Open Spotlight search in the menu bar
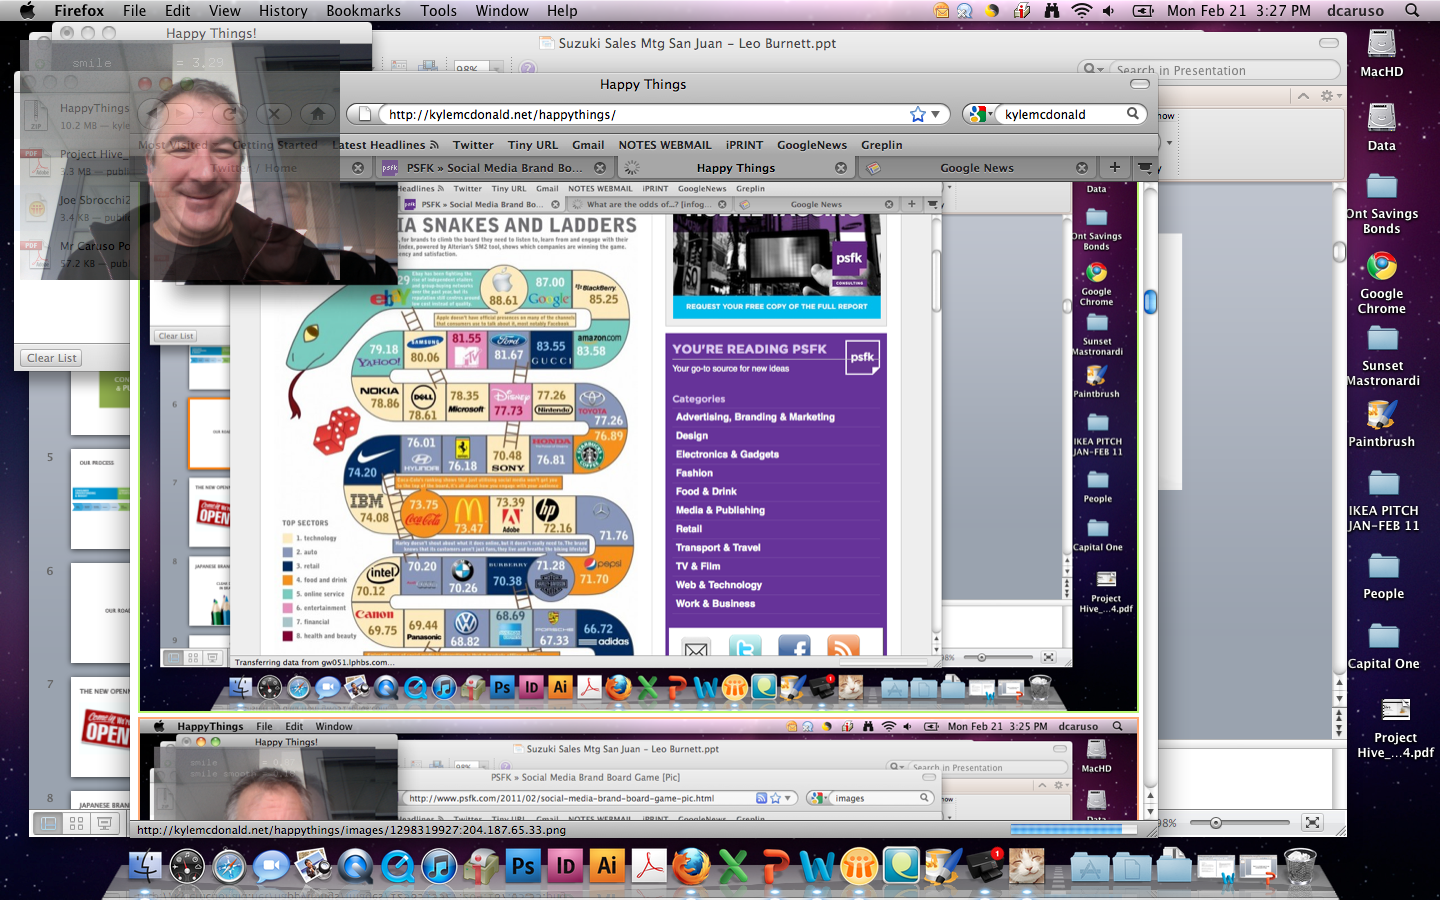 [1412, 11]
